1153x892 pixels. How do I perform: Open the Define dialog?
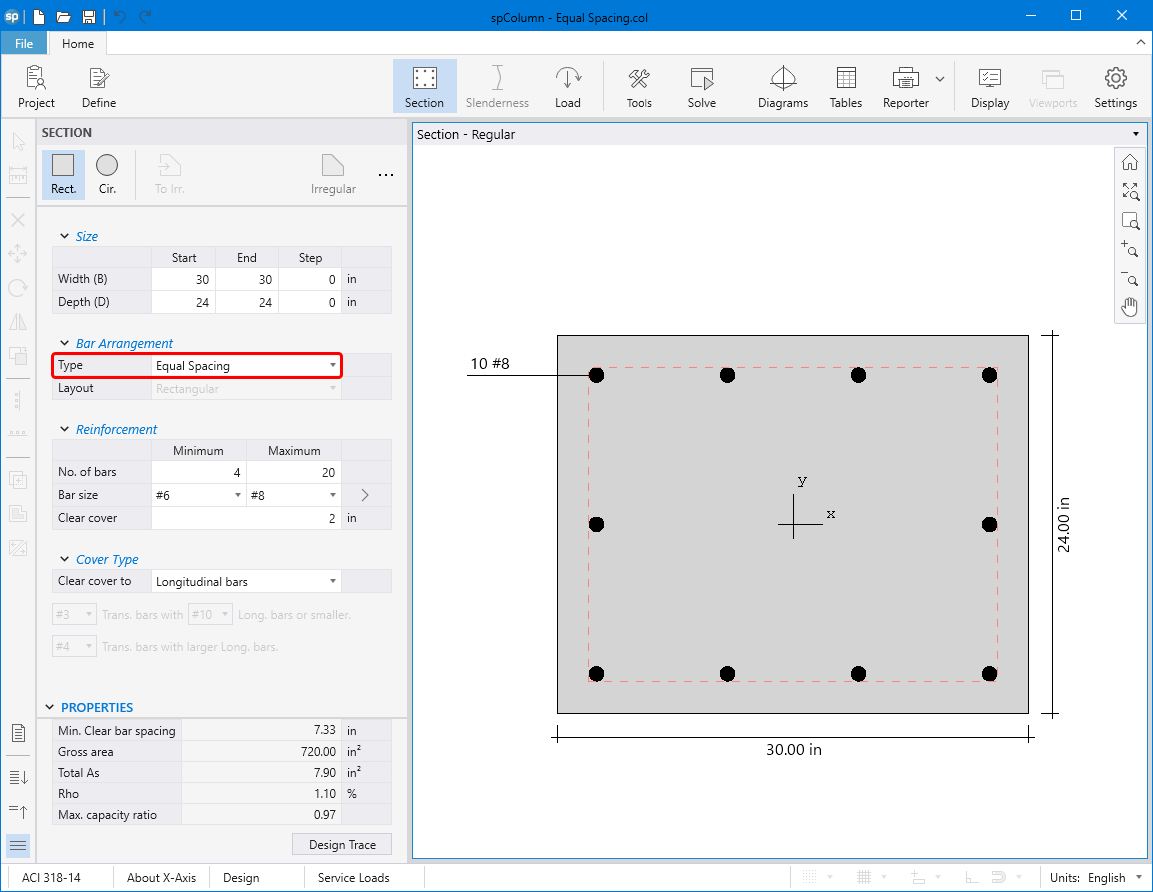[x=98, y=87]
